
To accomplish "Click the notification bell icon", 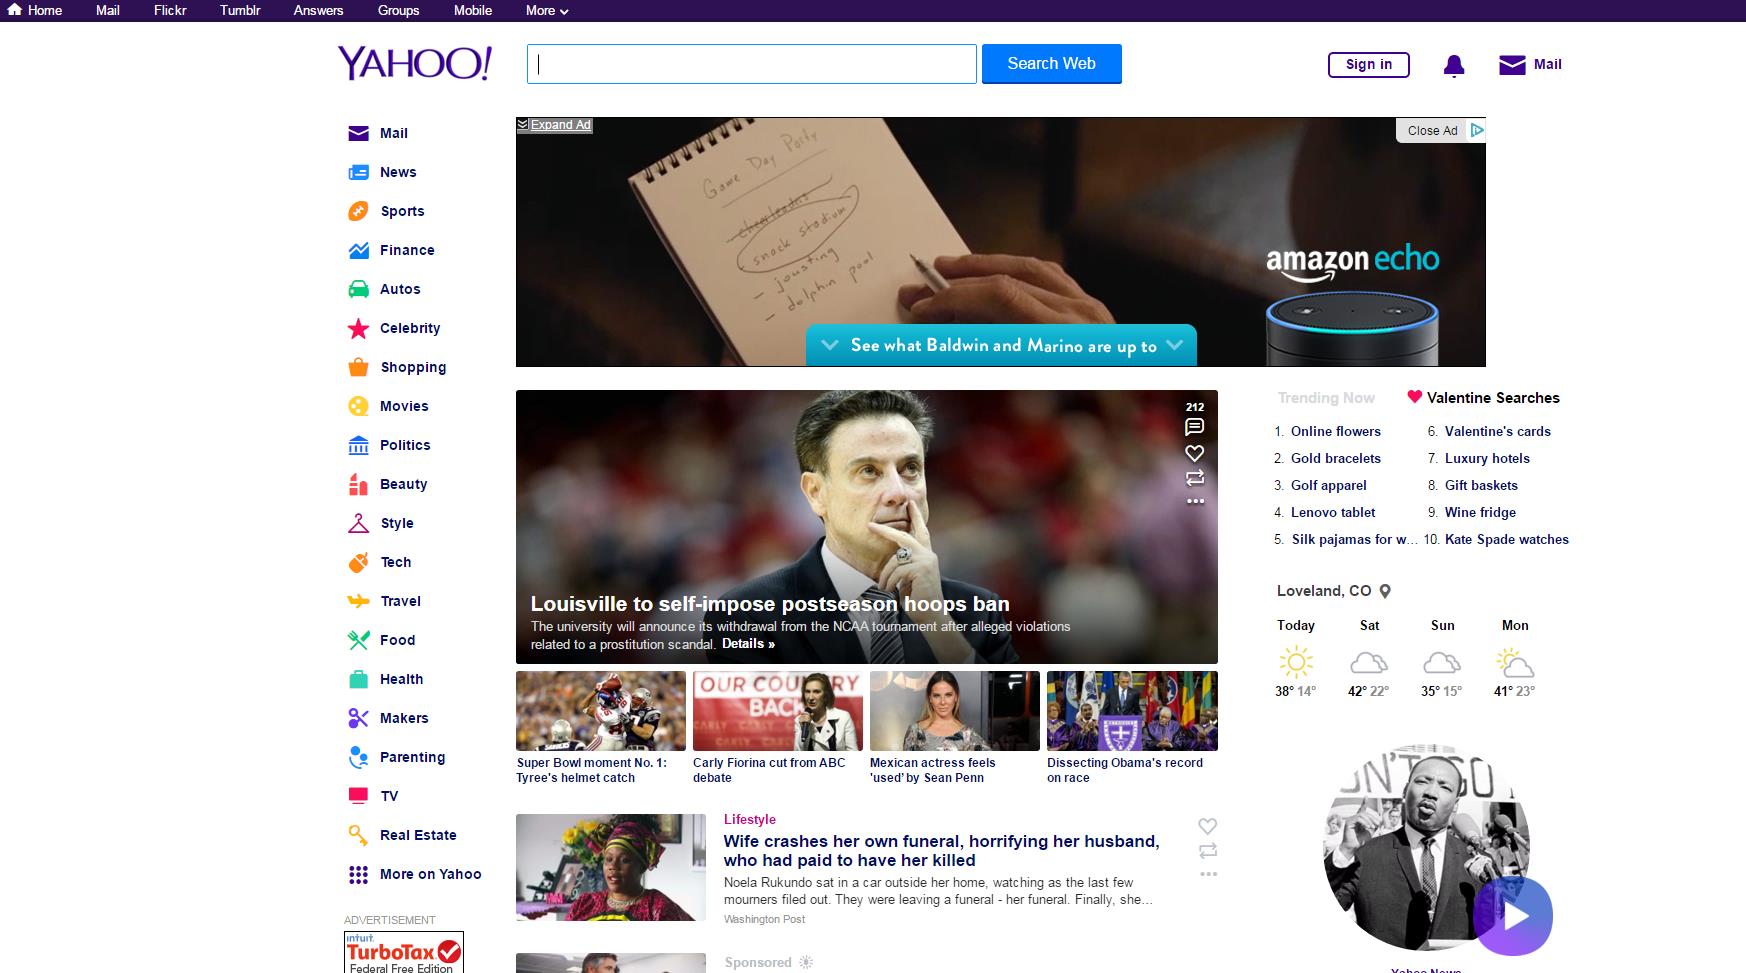I will click(x=1455, y=64).
